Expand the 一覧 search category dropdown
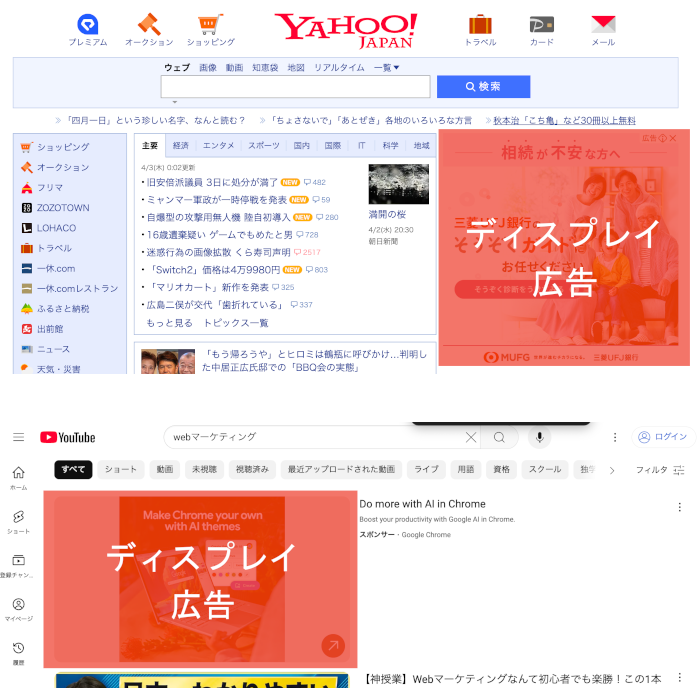 [x=386, y=67]
